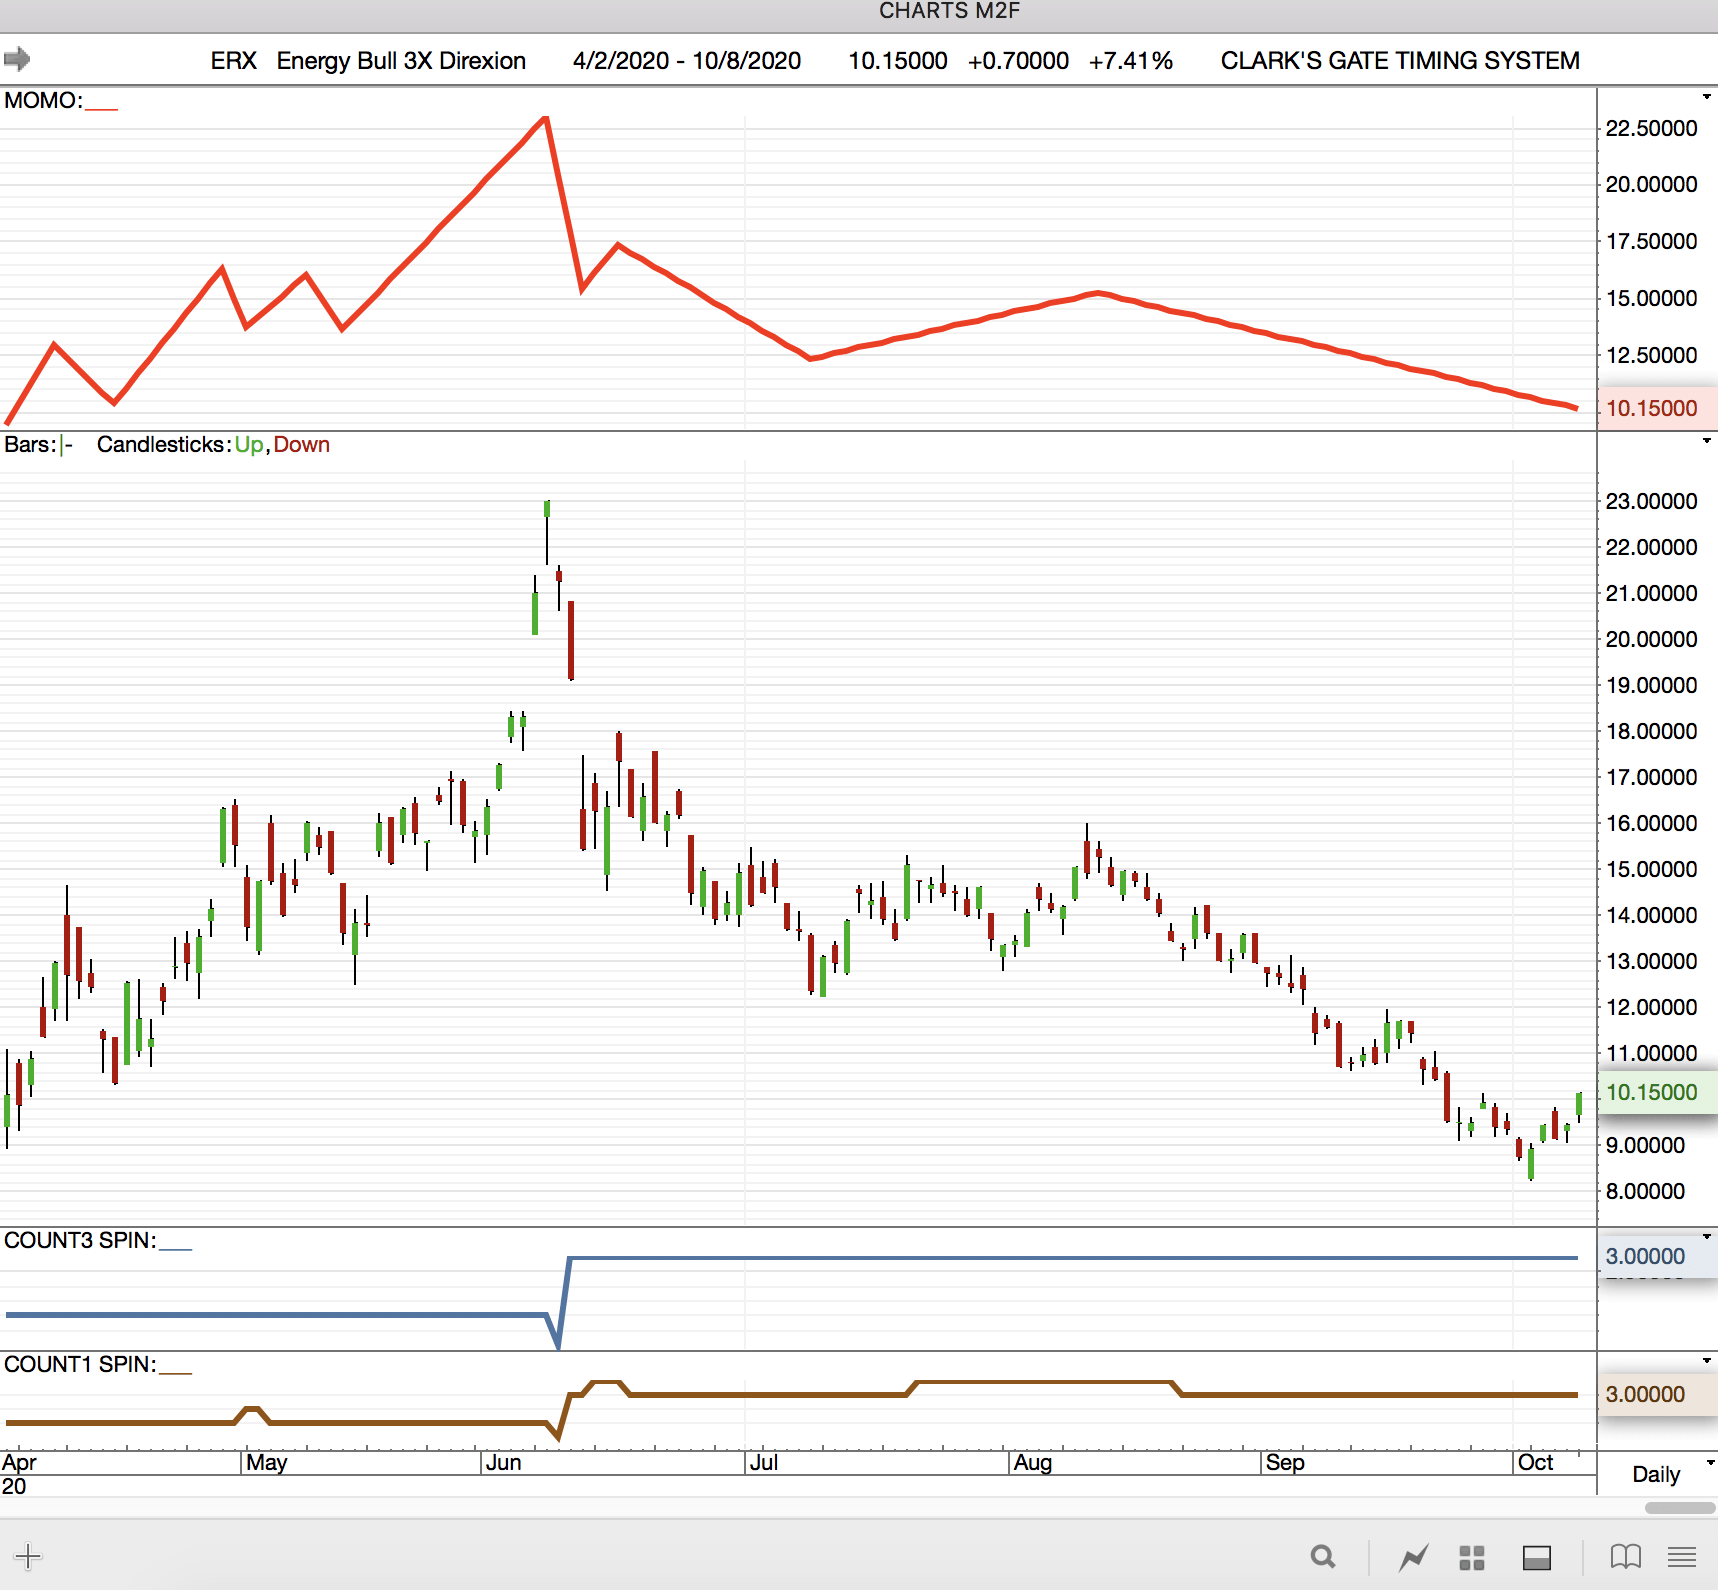Open the magnifying glass search tool
Image resolution: width=1718 pixels, height=1590 pixels.
[x=1322, y=1557]
